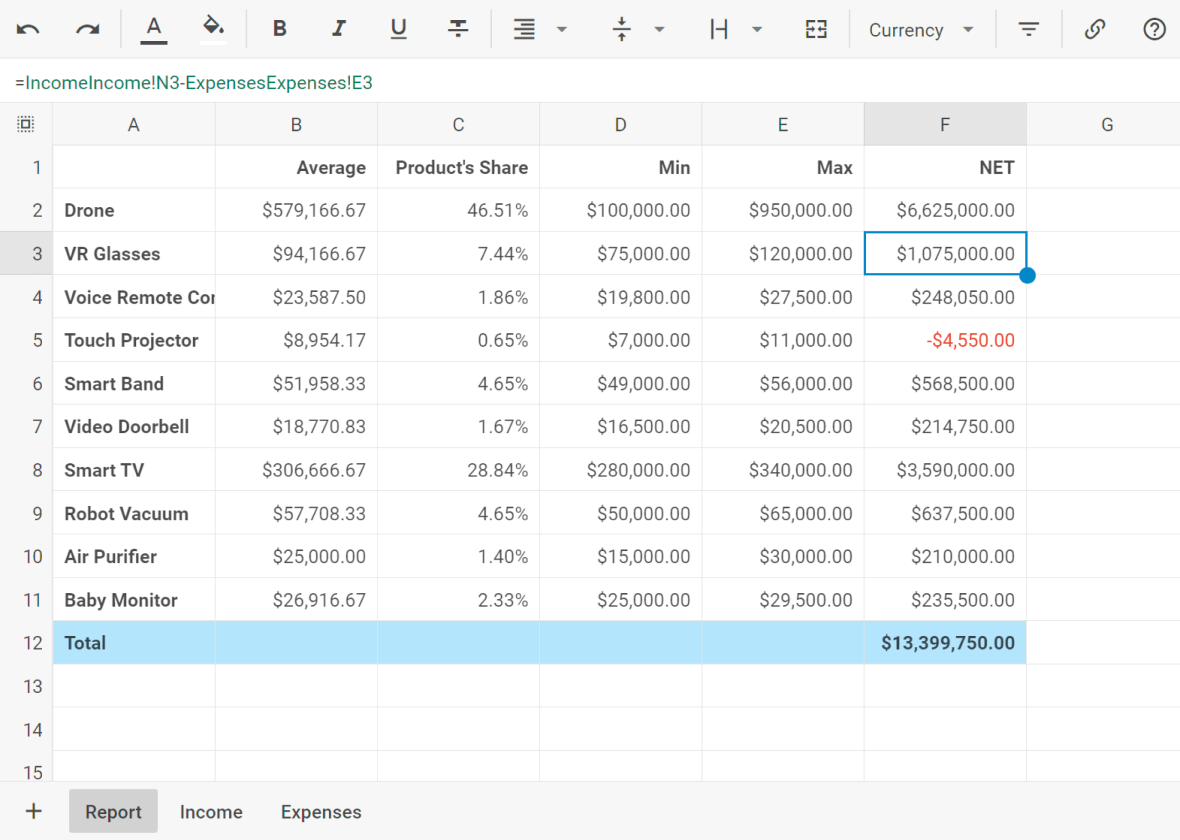Click the merge cells icon
The width and height of the screenshot is (1180, 840).
[816, 30]
